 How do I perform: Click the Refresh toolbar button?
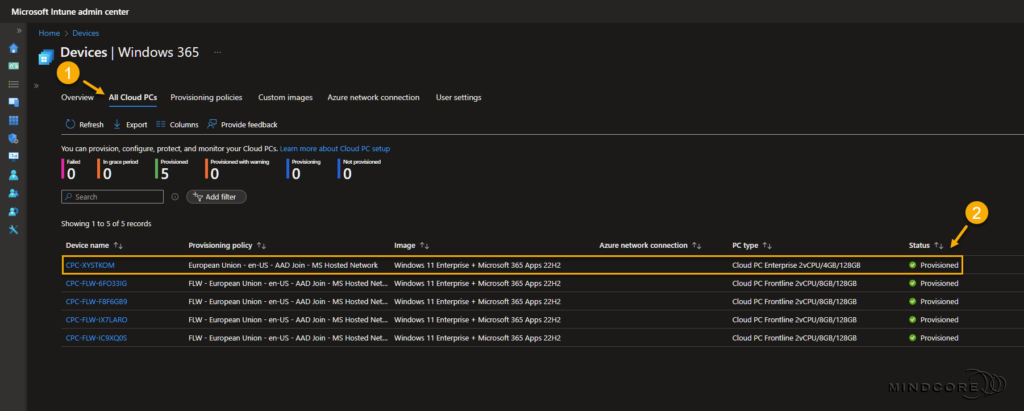click(x=84, y=124)
